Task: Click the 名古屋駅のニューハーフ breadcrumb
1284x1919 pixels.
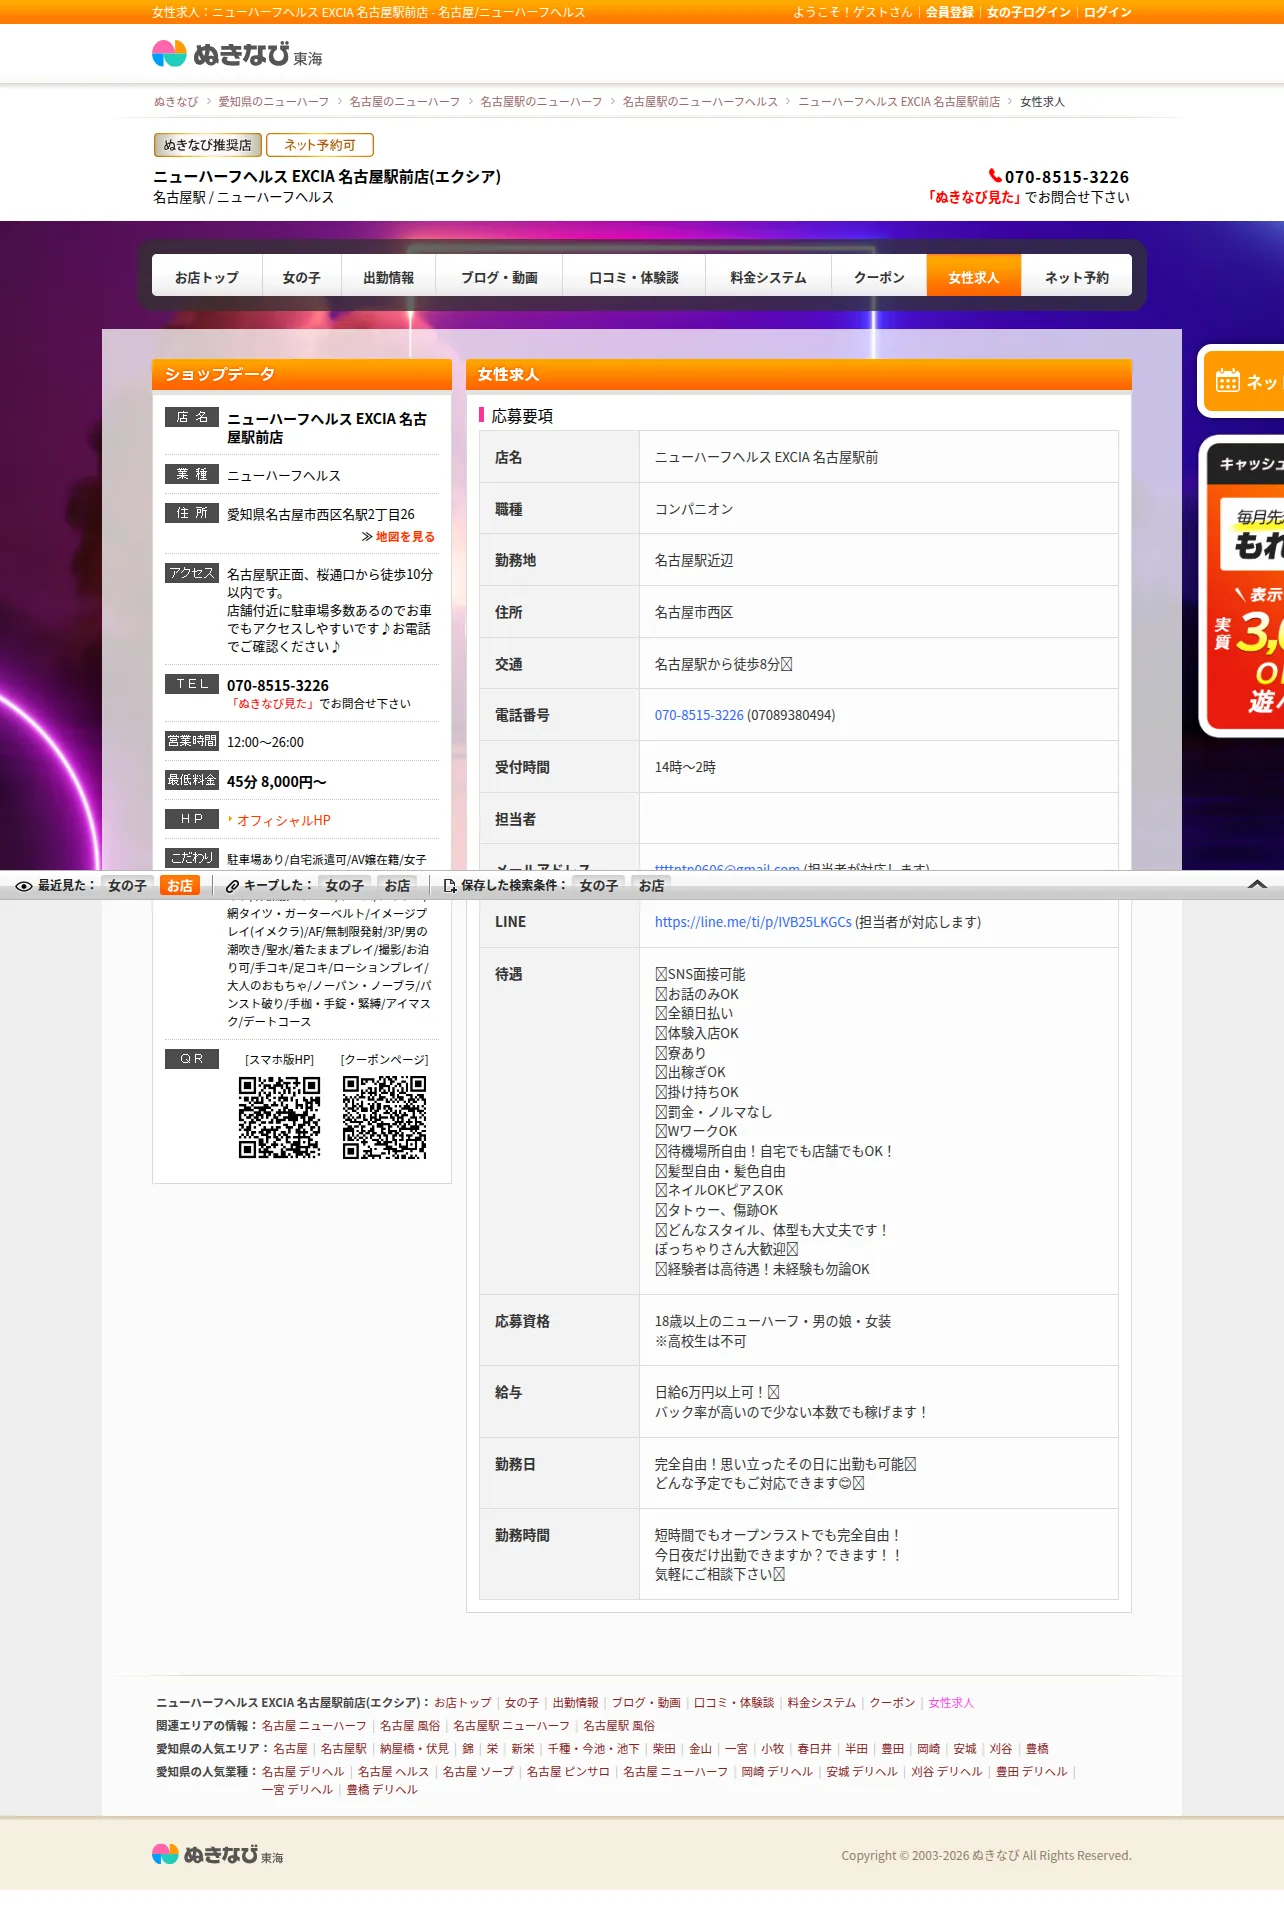Action: [541, 102]
